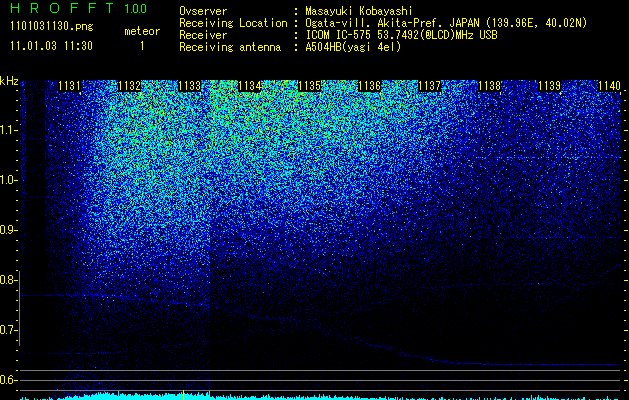Click the 1.0 kHz axis label

coord(9,180)
